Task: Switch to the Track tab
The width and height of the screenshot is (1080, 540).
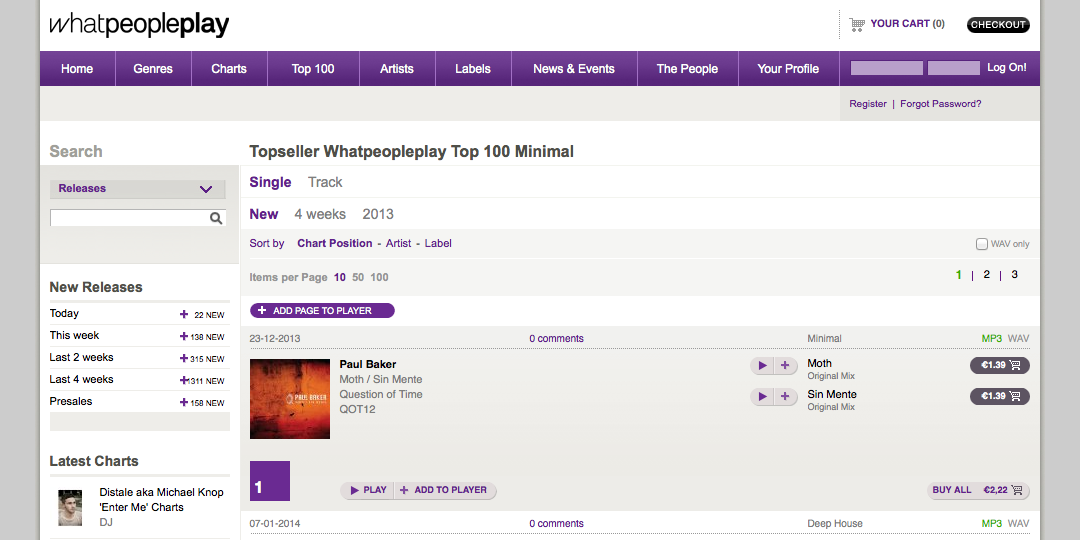Action: pos(325,182)
